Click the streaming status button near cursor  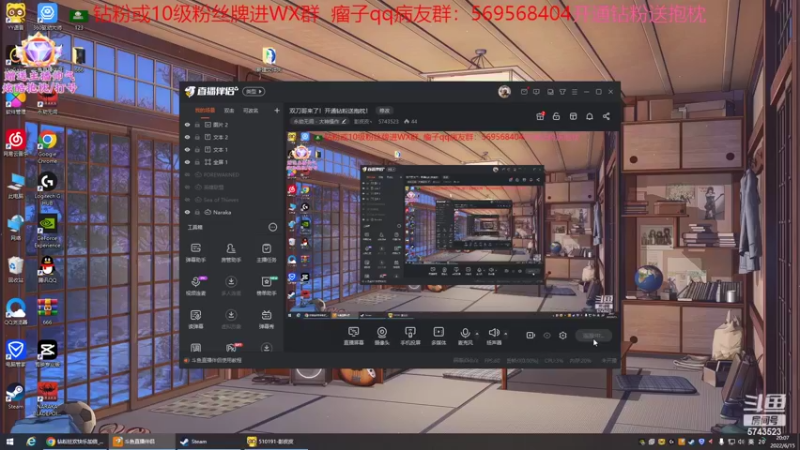593,335
